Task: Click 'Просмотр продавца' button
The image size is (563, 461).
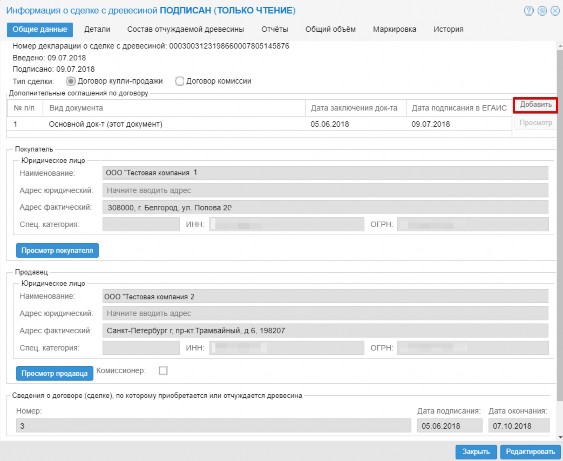Action: point(55,373)
